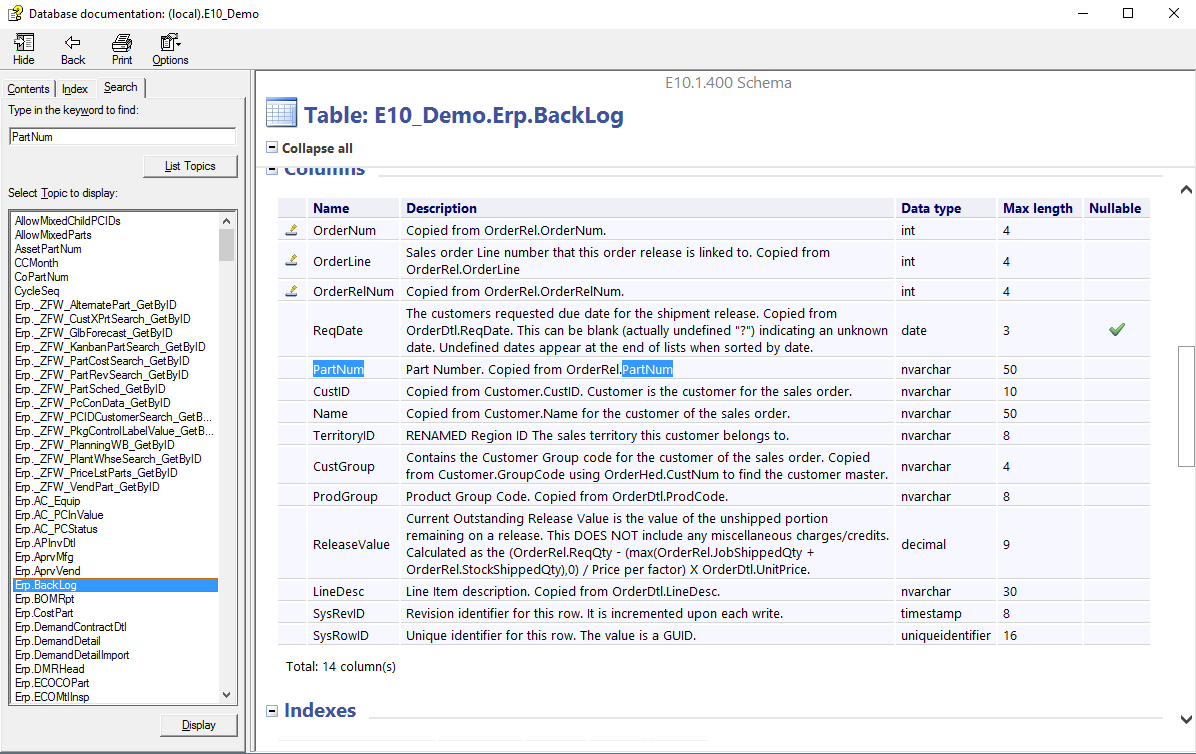The height and width of the screenshot is (754, 1196).
Task: Select Erp._ZFW_PartSched_GetByID topic
Action: tap(90, 389)
